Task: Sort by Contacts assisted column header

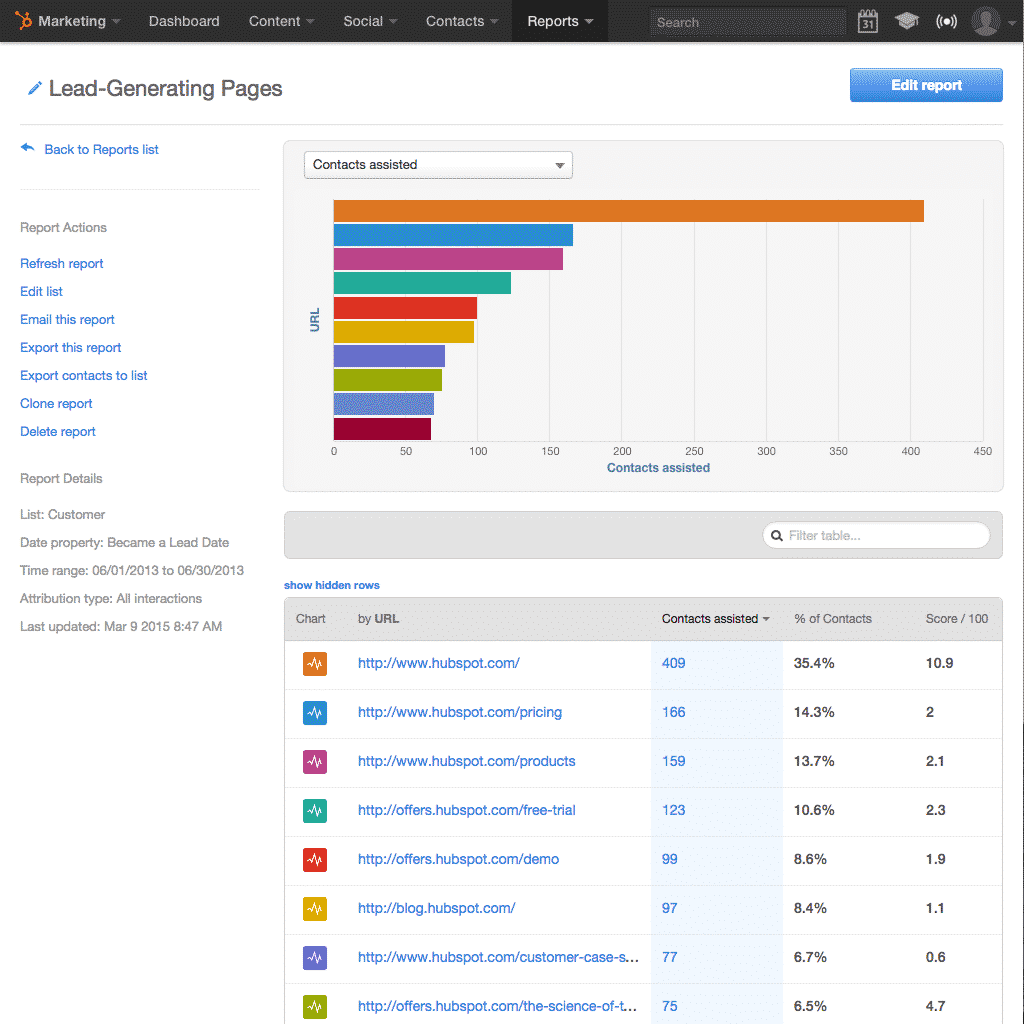Action: pyautogui.click(x=715, y=619)
